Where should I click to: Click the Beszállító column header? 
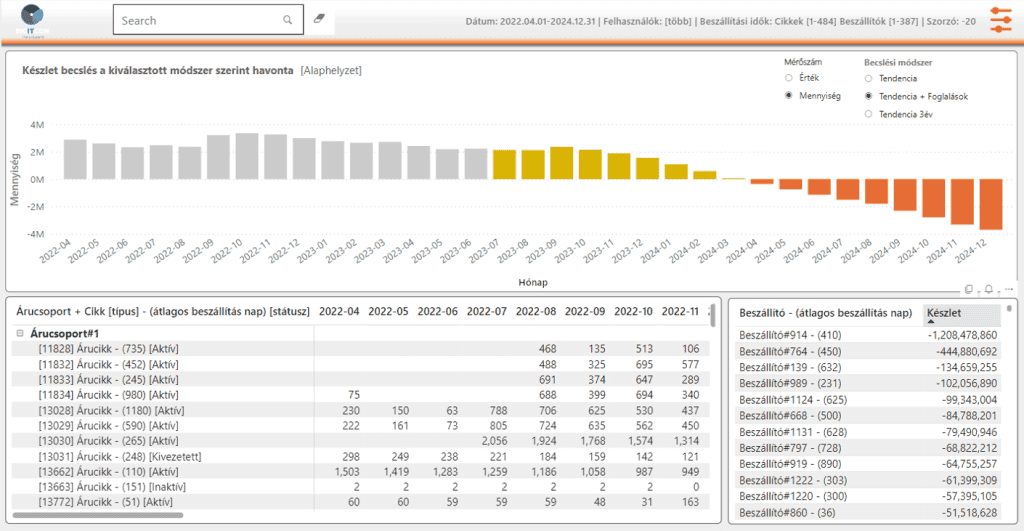(x=824, y=313)
